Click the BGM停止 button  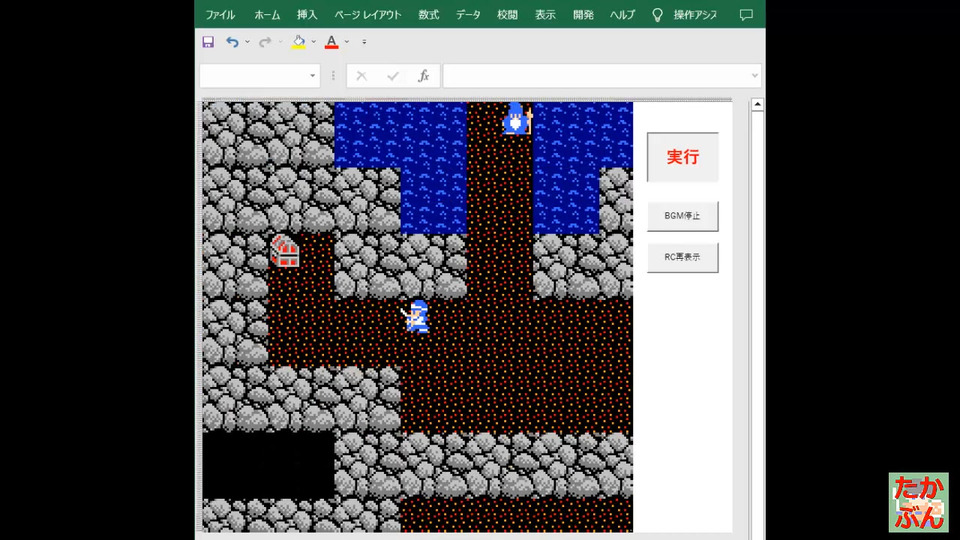pos(683,216)
